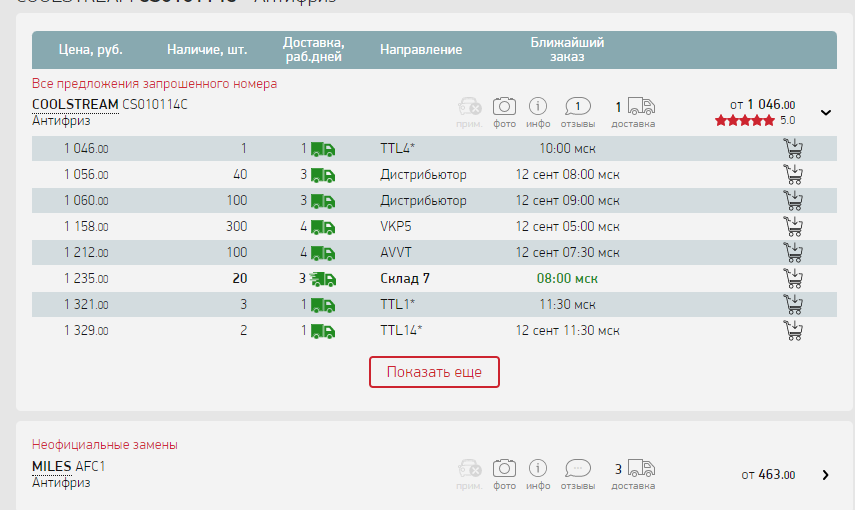Click the green 08:00 мск order time

pos(567,278)
